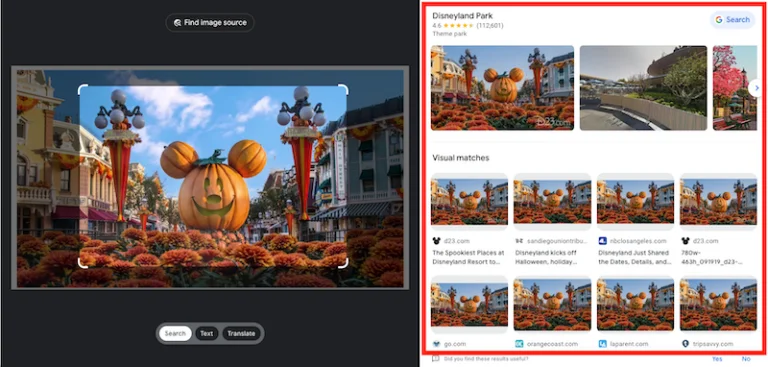This screenshot has height=367, width=768.
Task: Click the Theme park label
Action: 450,34
